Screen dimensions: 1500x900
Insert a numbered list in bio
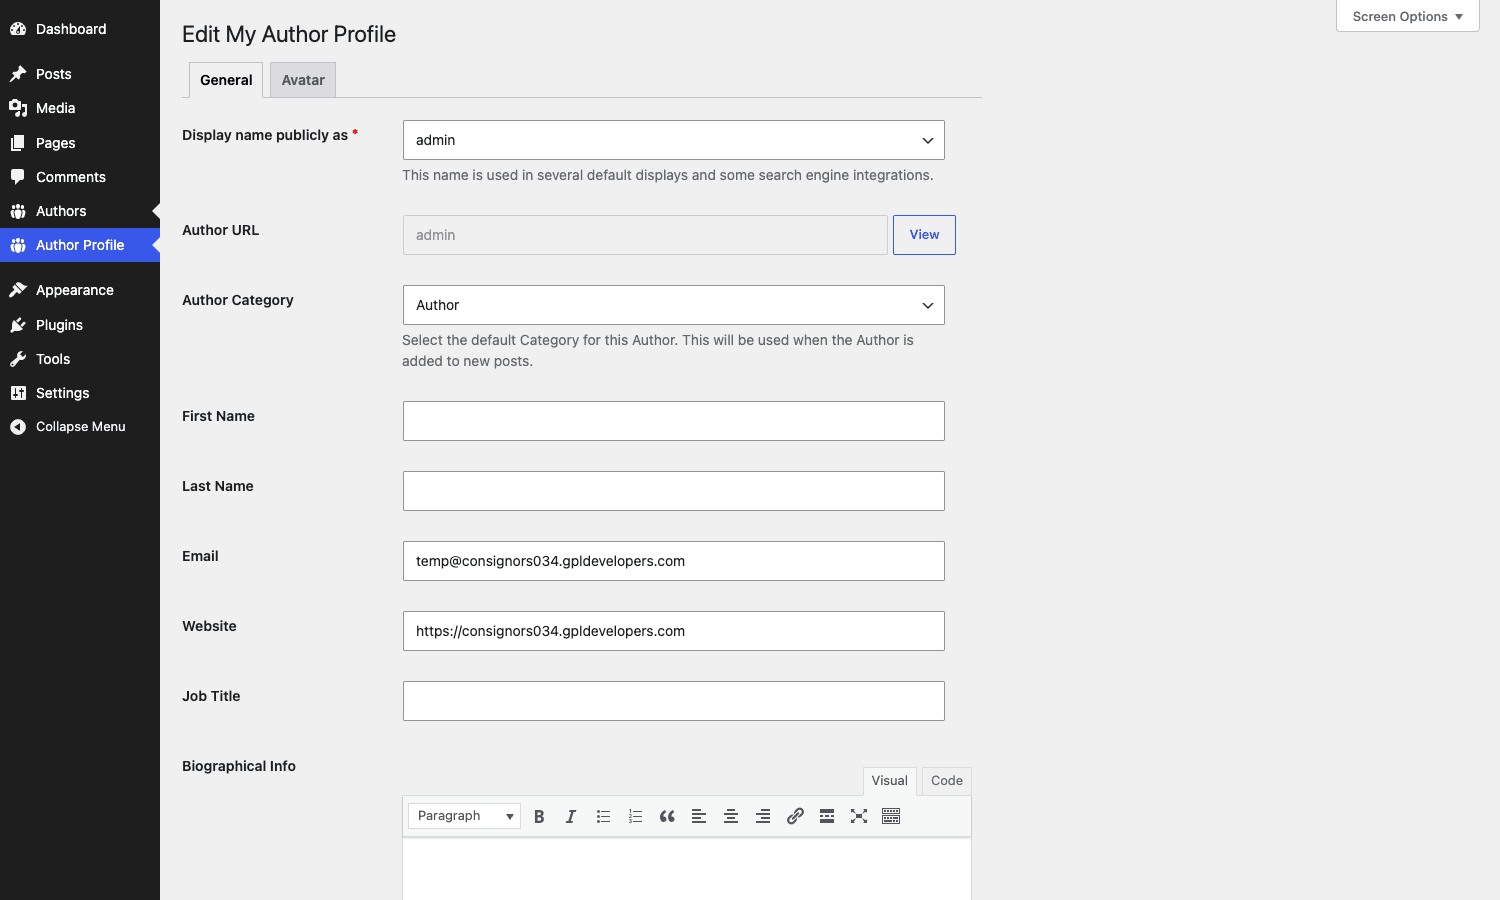tap(635, 816)
